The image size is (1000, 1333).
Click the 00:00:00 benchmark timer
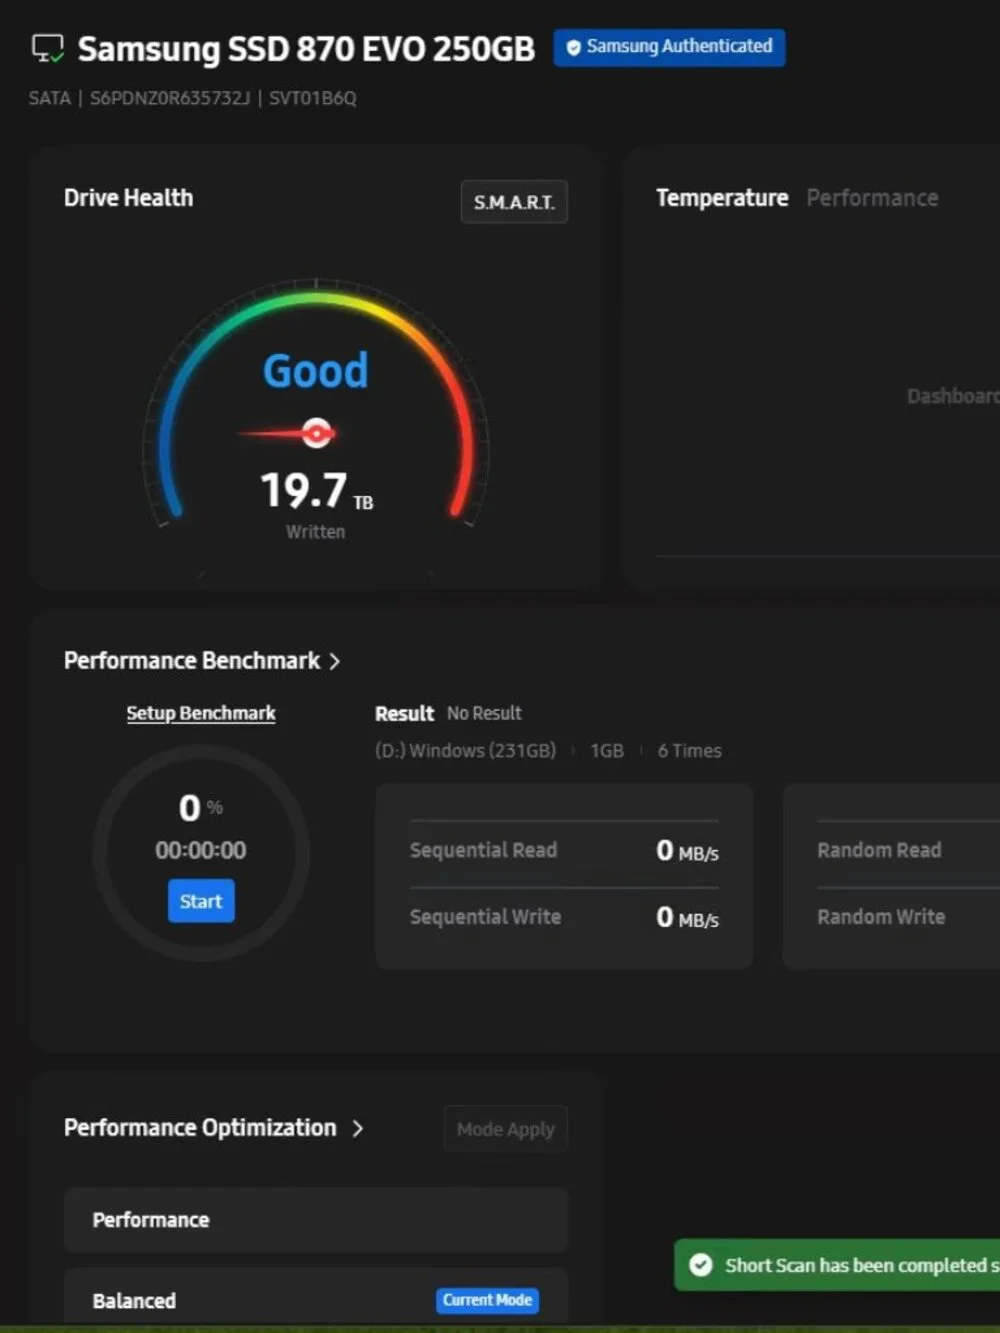201,851
